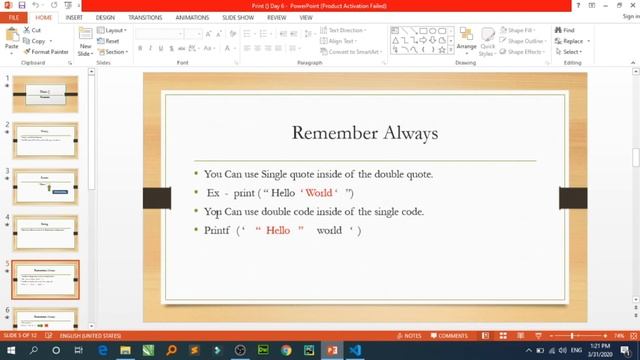This screenshot has height=360, width=640.
Task: Switch to Slide Sorter view
Action: coord(503,336)
